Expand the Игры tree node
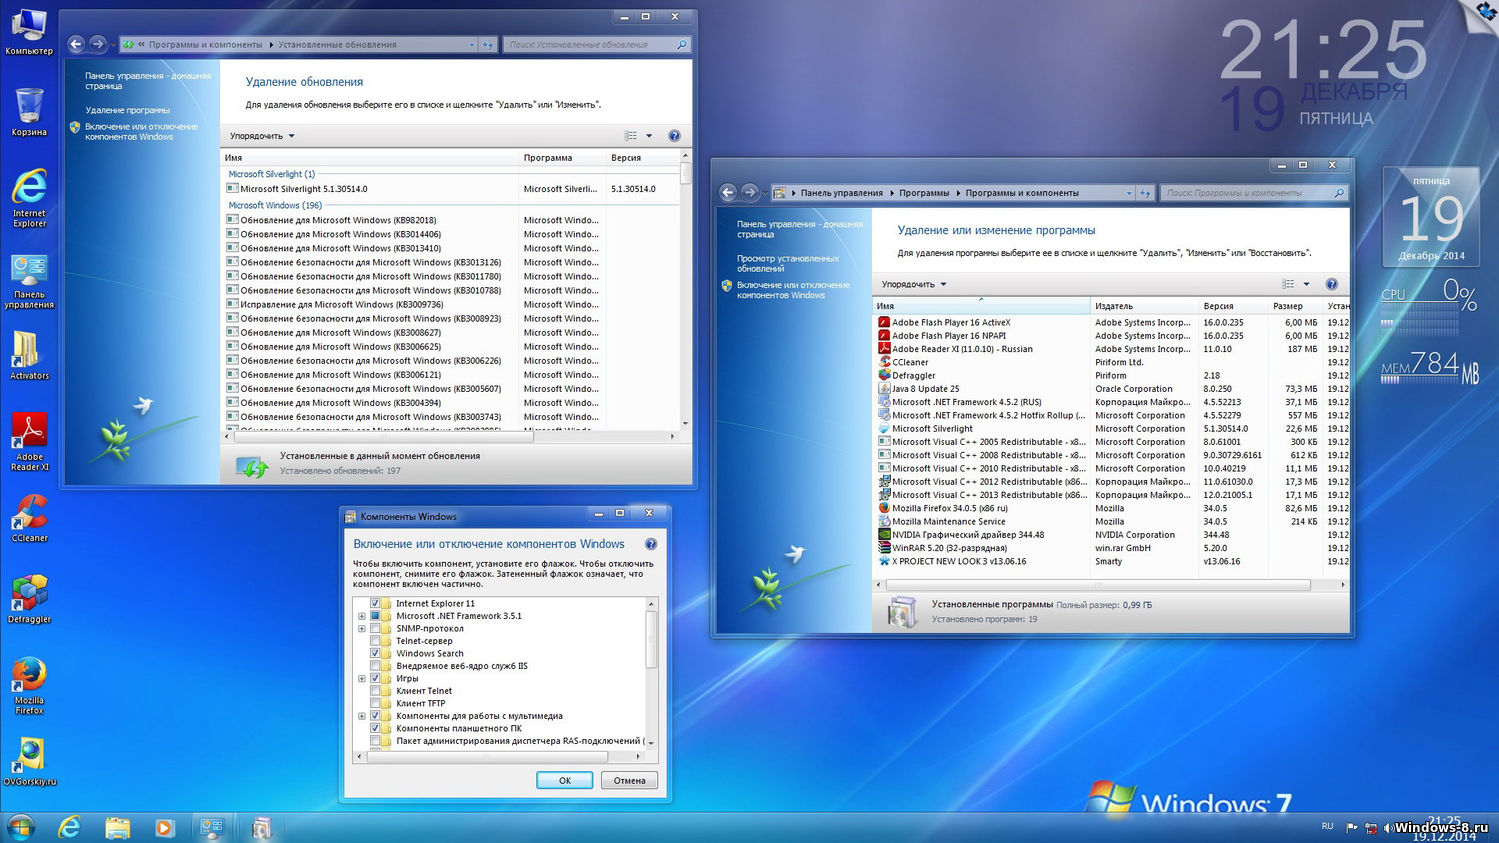Image resolution: width=1499 pixels, height=843 pixels. tap(362, 678)
